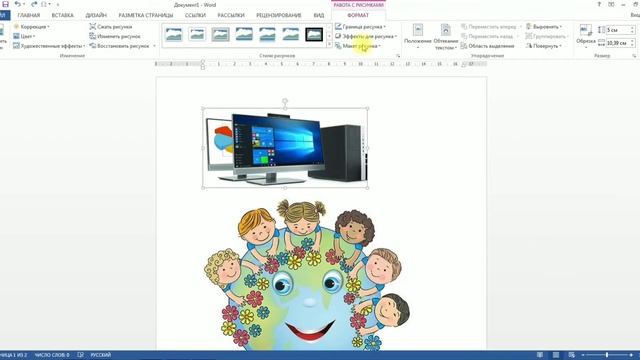640x360 pixels.
Task: Click Изменить рисунок
Action: click(x=115, y=36)
